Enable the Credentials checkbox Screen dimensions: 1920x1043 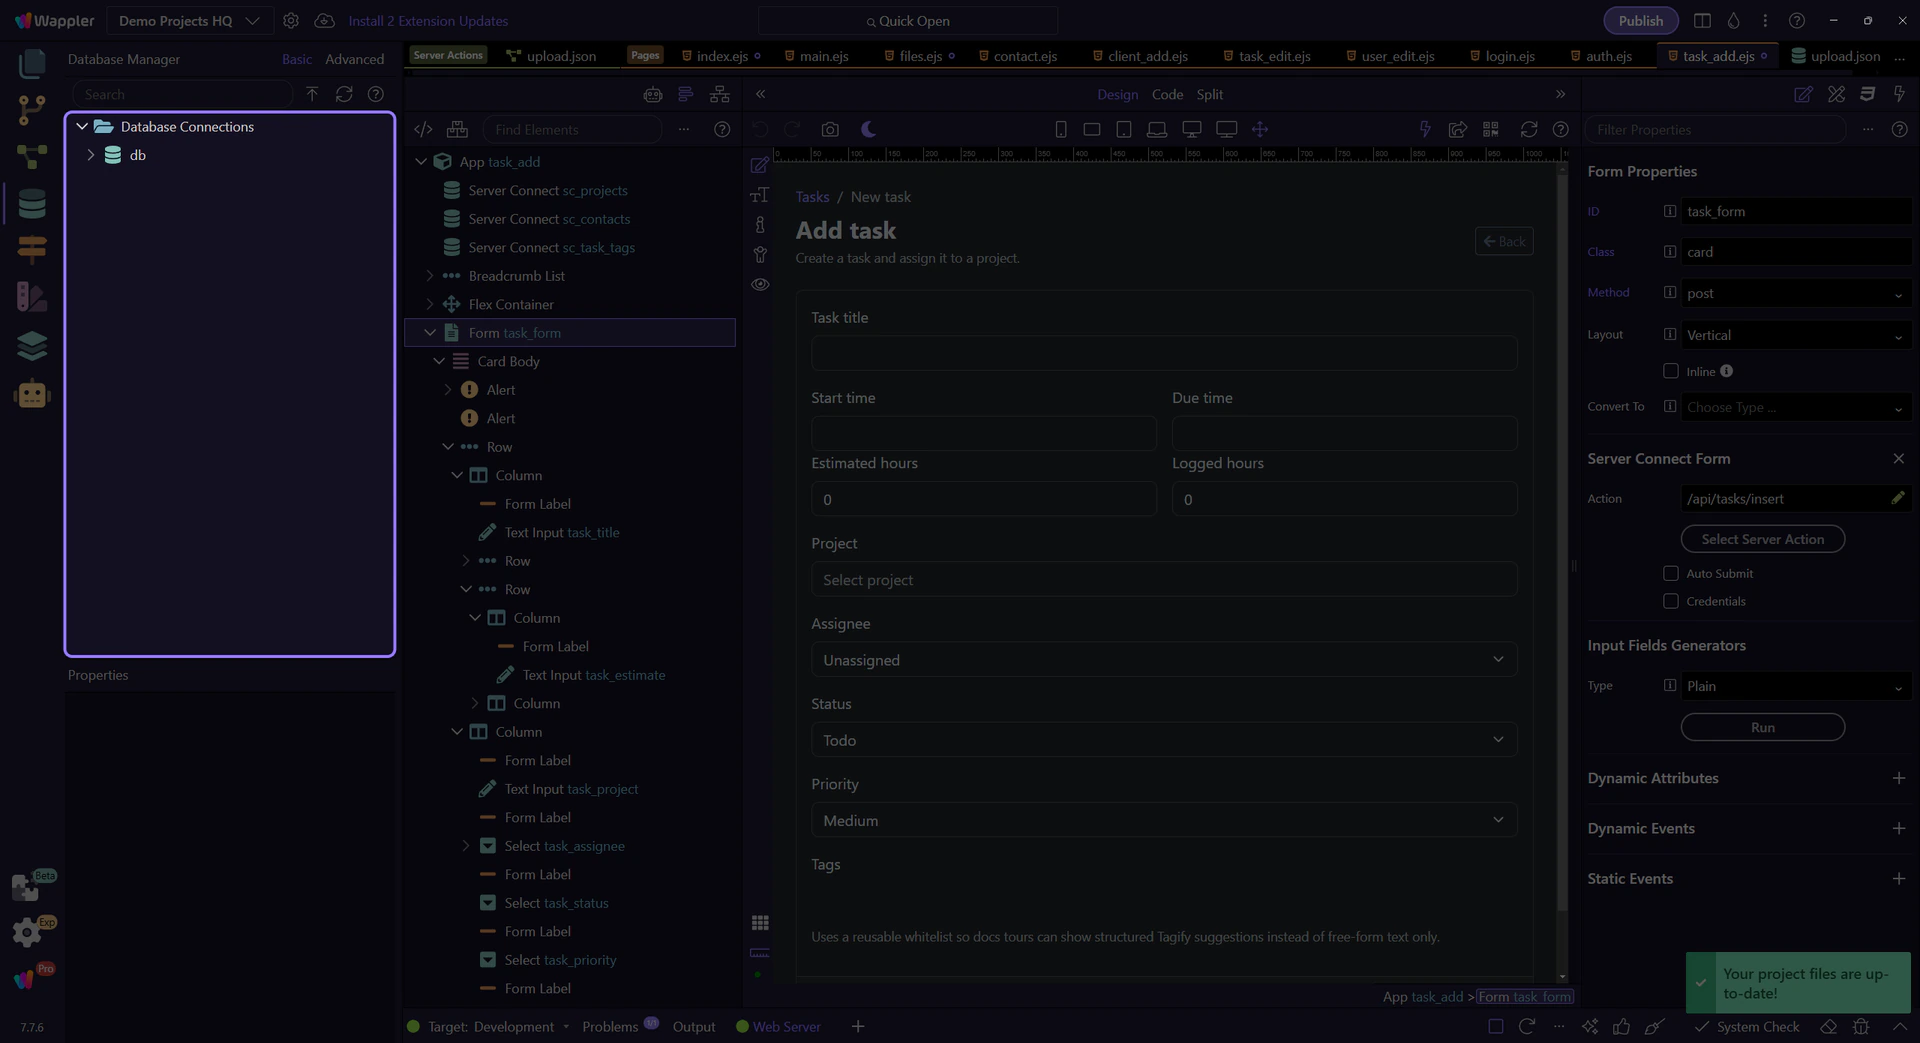pyautogui.click(x=1670, y=601)
